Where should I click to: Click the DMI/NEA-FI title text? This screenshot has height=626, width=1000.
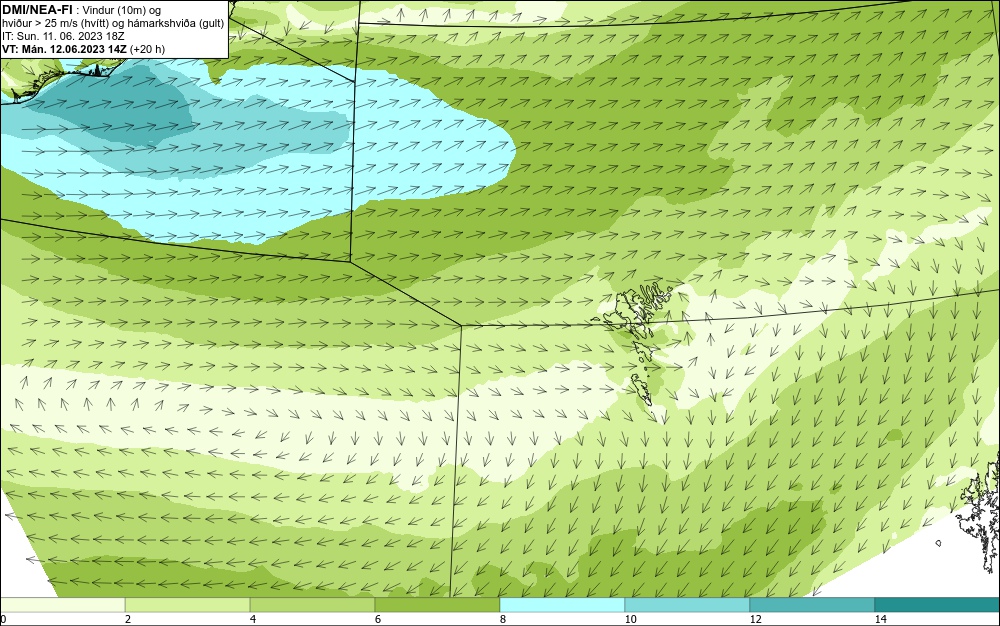tap(37, 10)
